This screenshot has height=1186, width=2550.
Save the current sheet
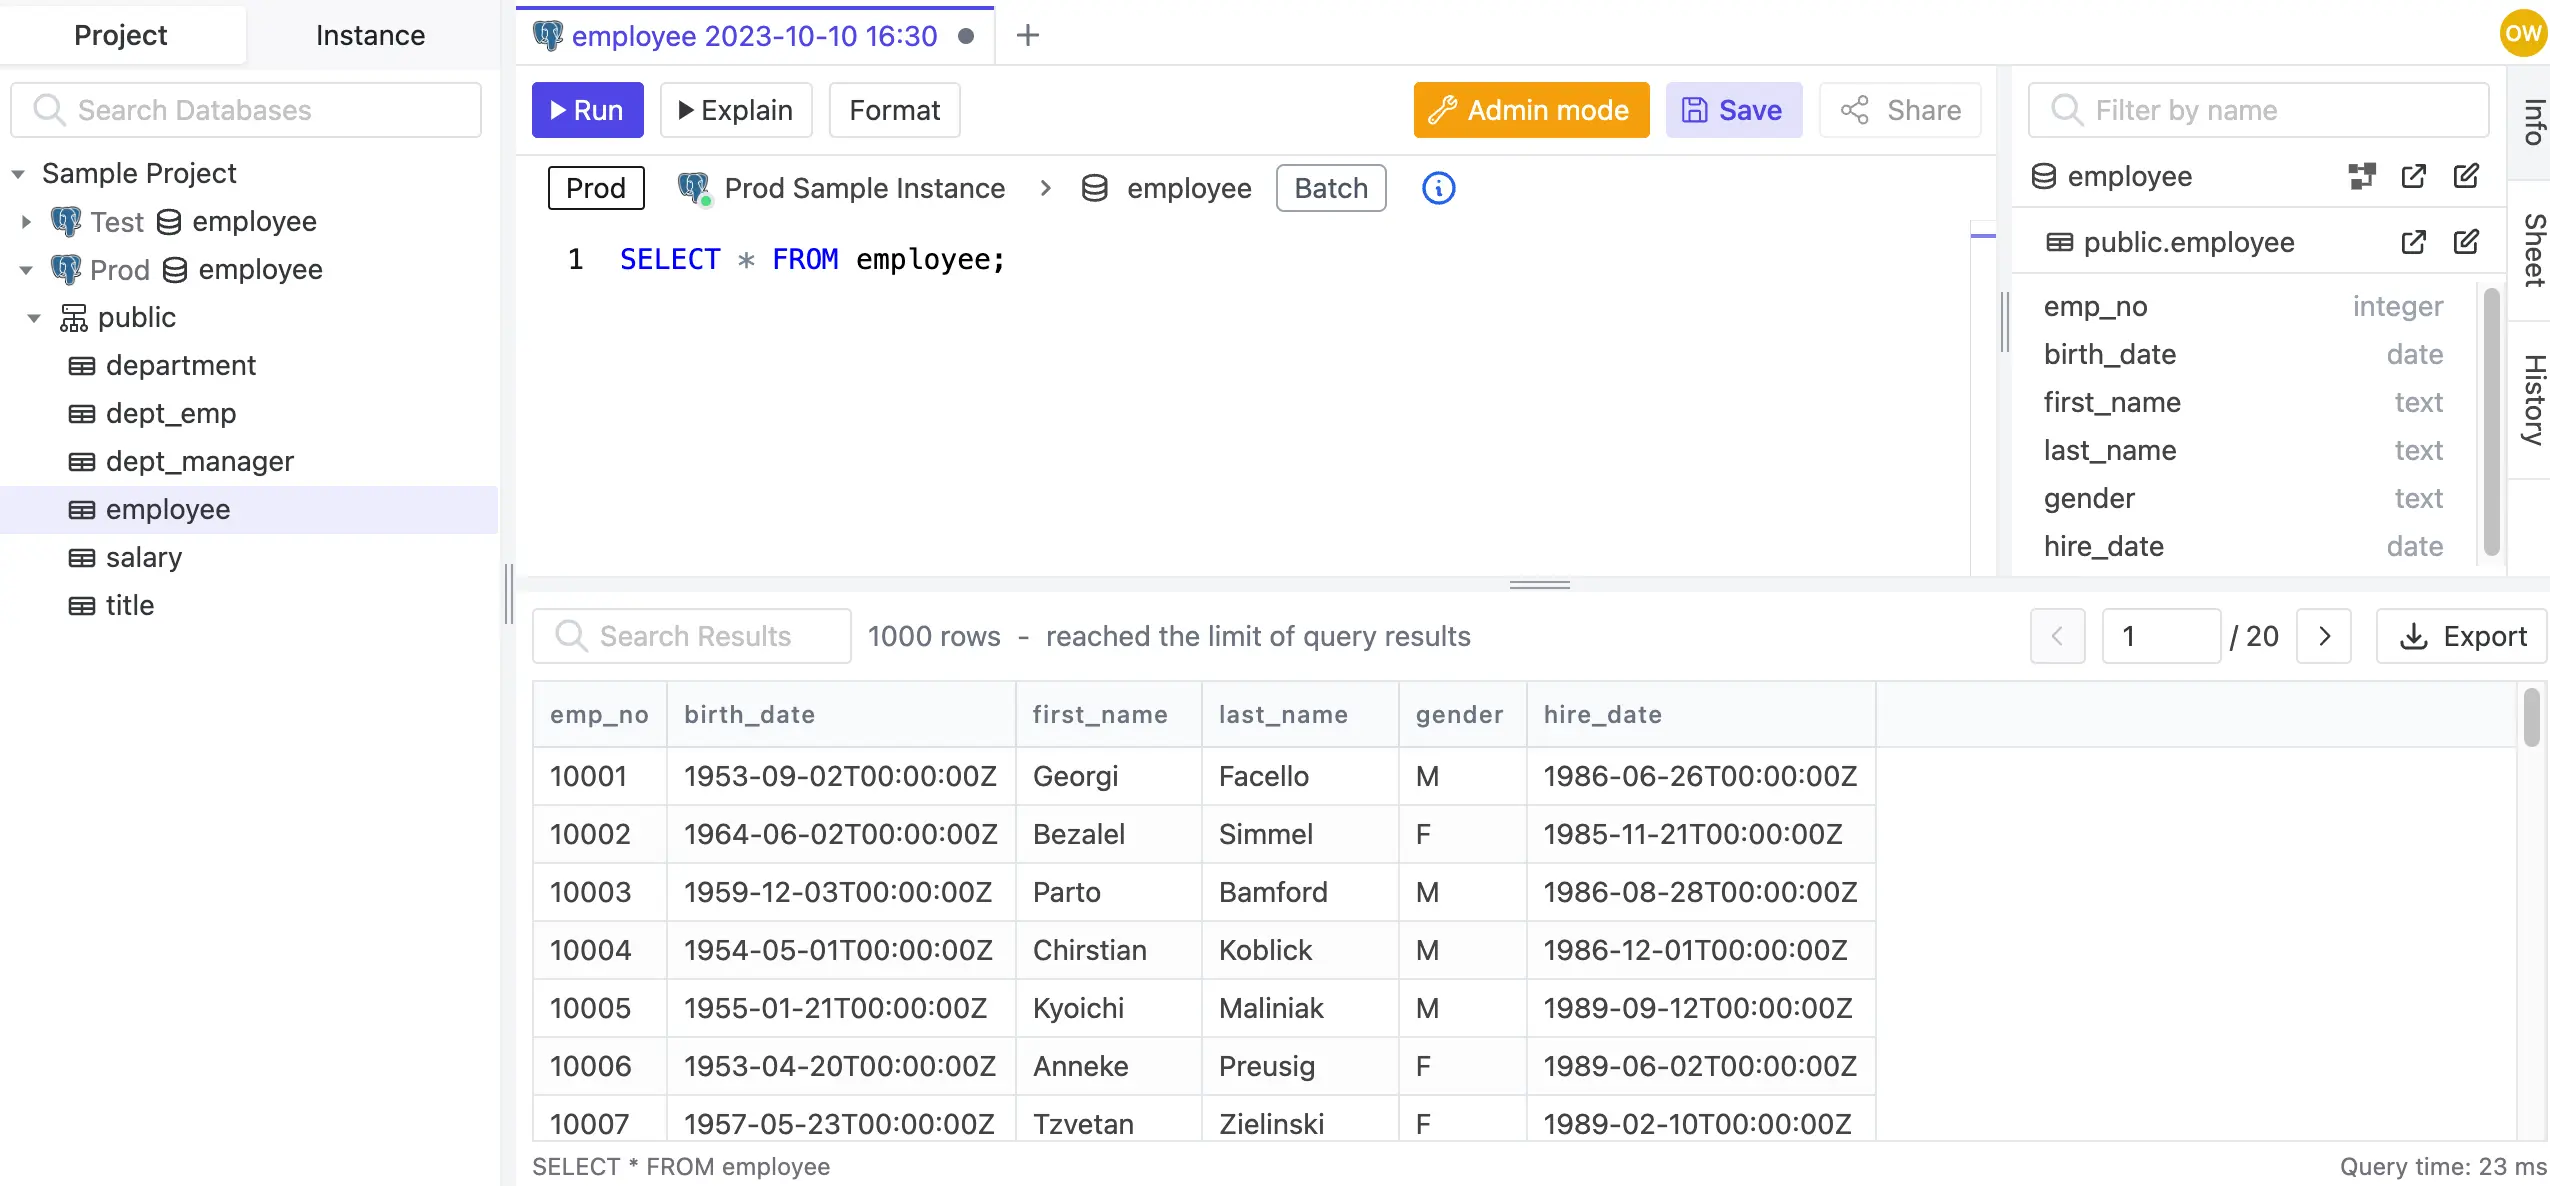[1733, 110]
